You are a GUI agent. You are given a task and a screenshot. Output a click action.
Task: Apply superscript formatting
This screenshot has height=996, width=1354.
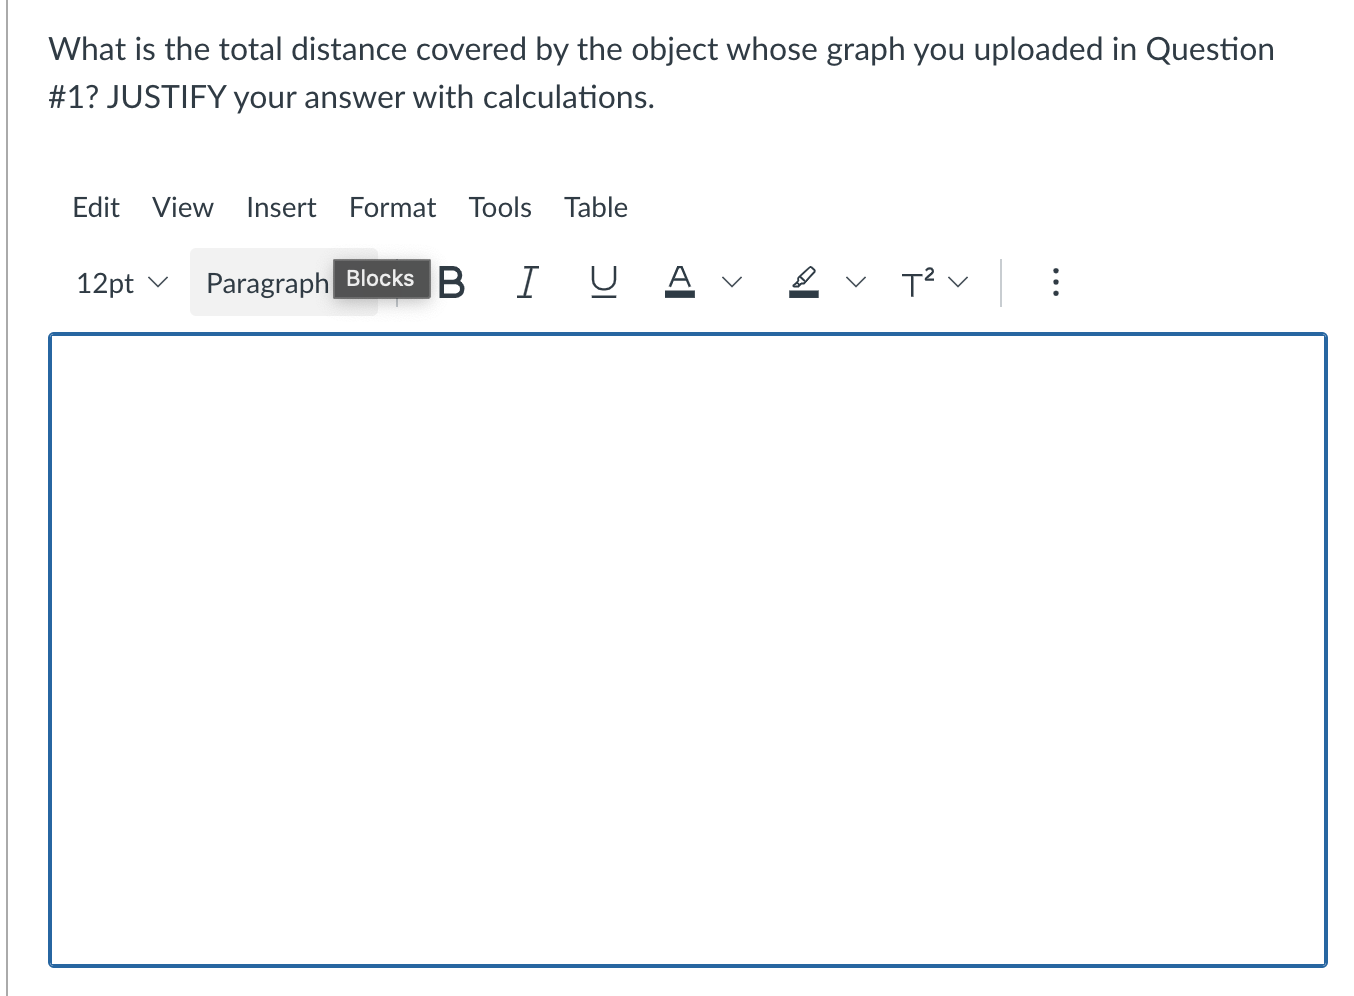[x=916, y=283]
